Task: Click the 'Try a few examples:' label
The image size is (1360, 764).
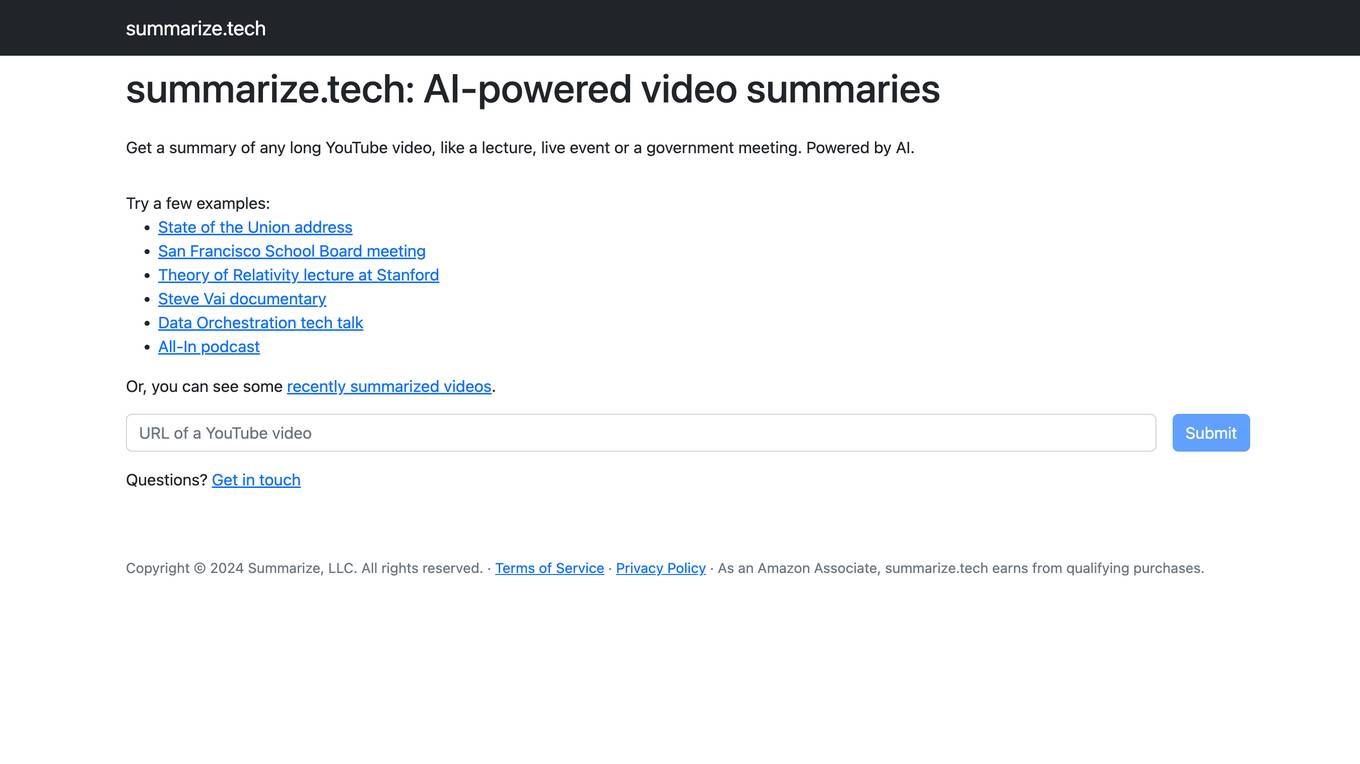Action: click(198, 203)
